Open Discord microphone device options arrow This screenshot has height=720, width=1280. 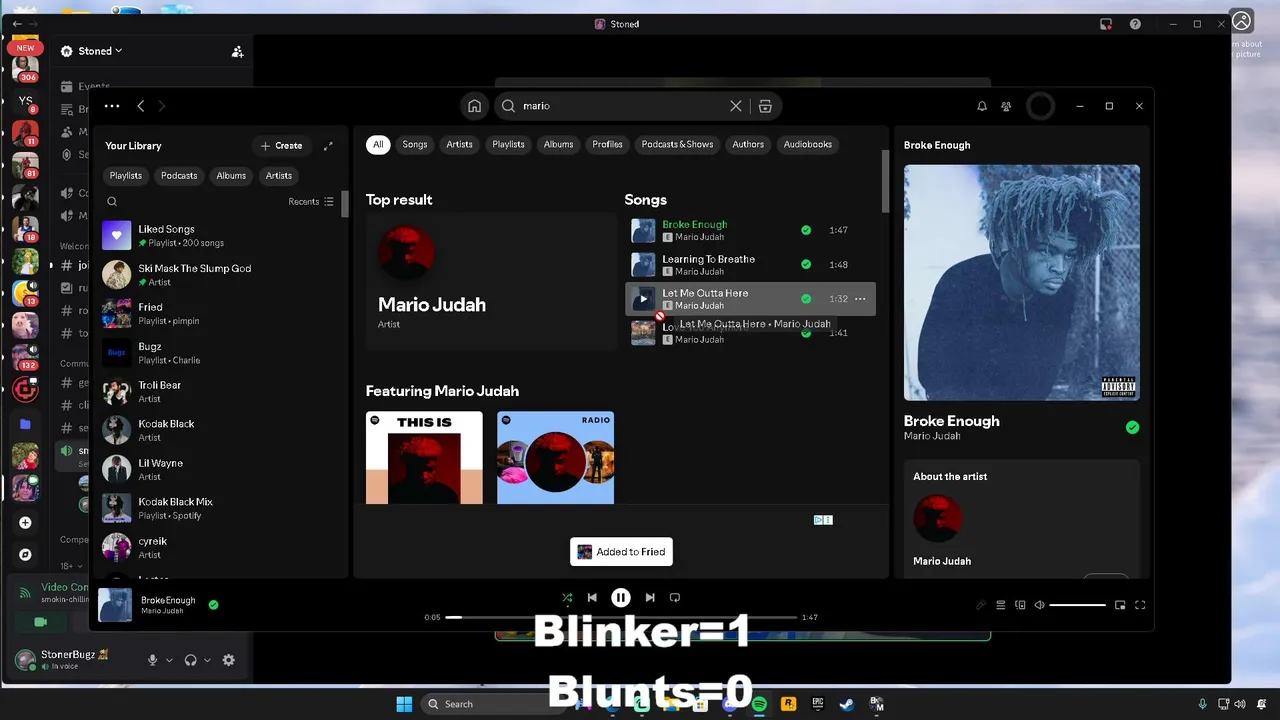169,660
